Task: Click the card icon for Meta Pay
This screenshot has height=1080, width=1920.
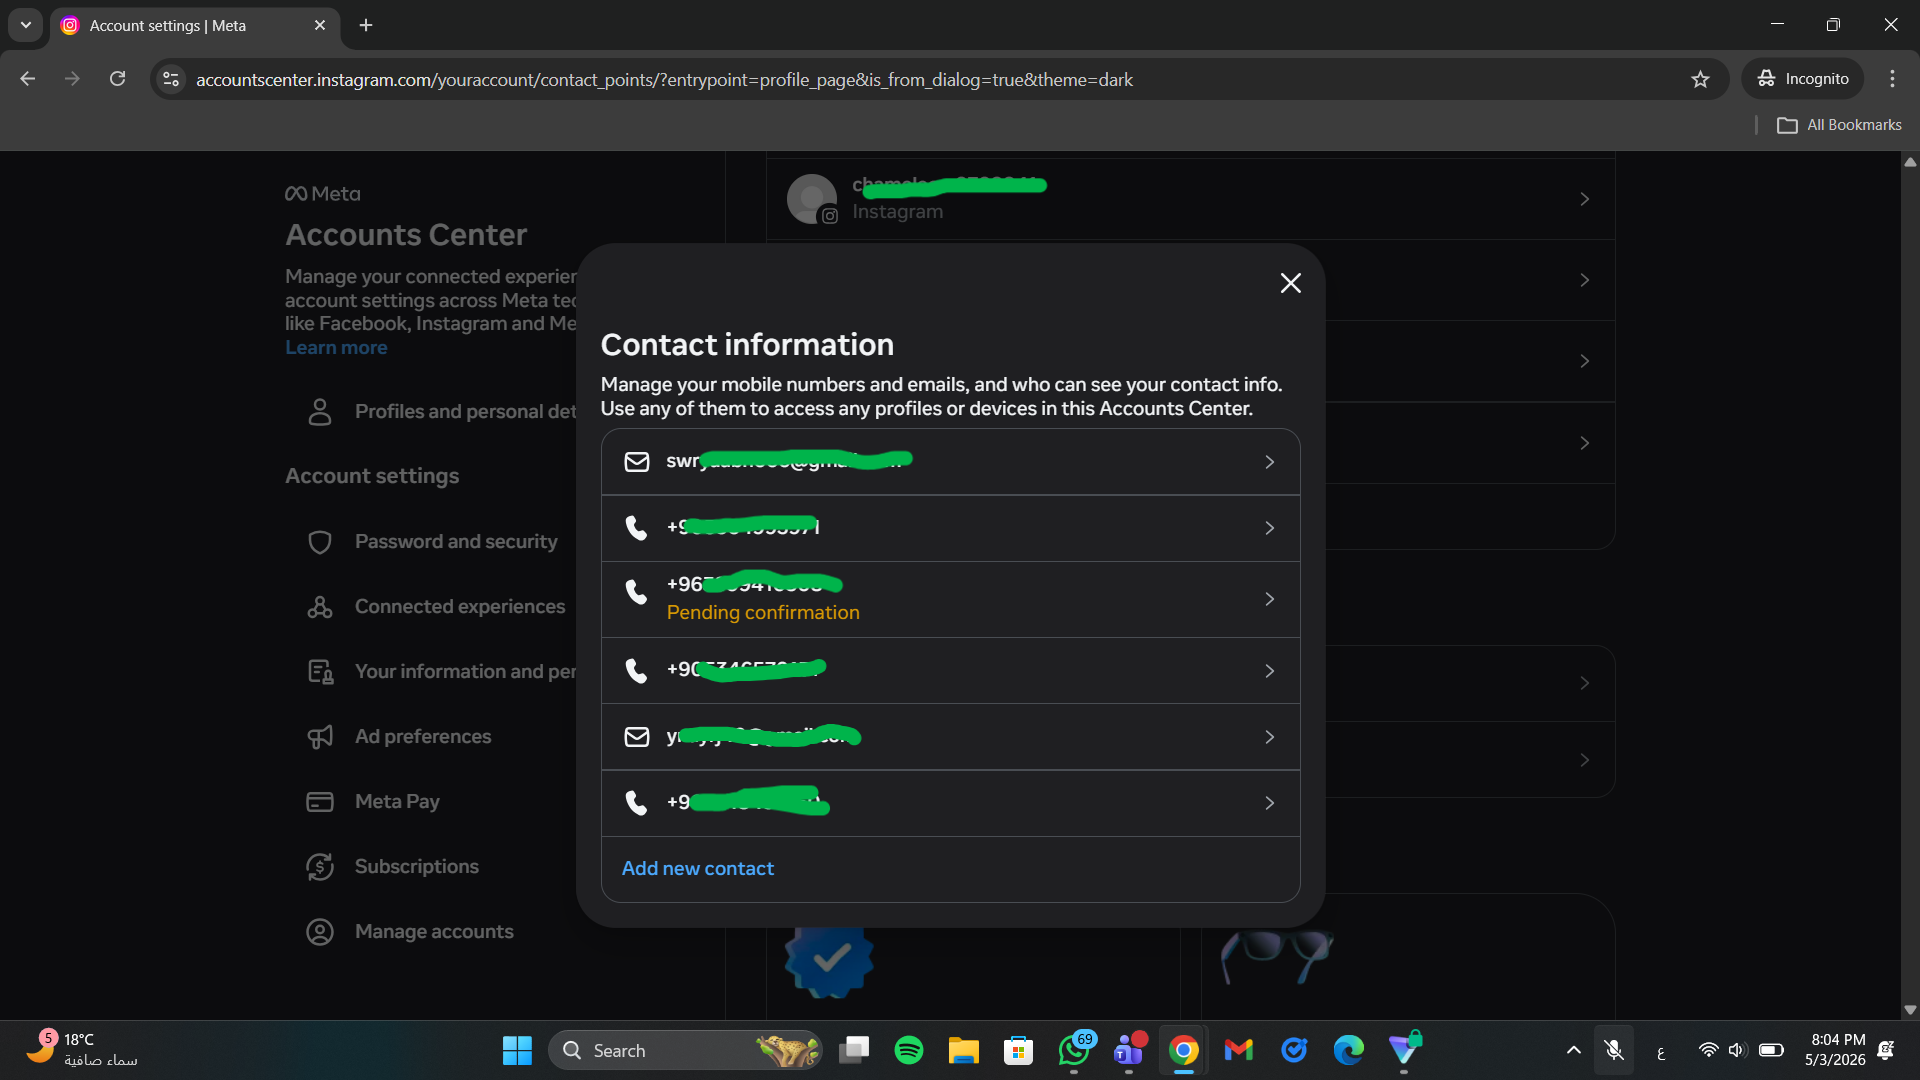Action: [x=320, y=802]
